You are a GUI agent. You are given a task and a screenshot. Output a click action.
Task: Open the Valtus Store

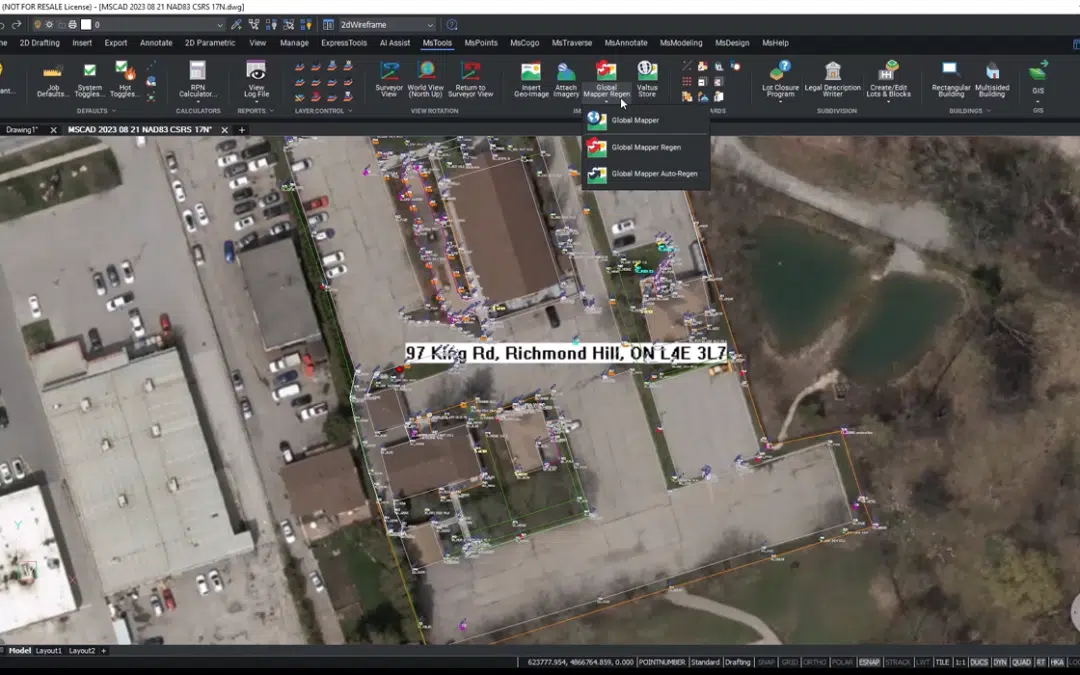pos(647,78)
